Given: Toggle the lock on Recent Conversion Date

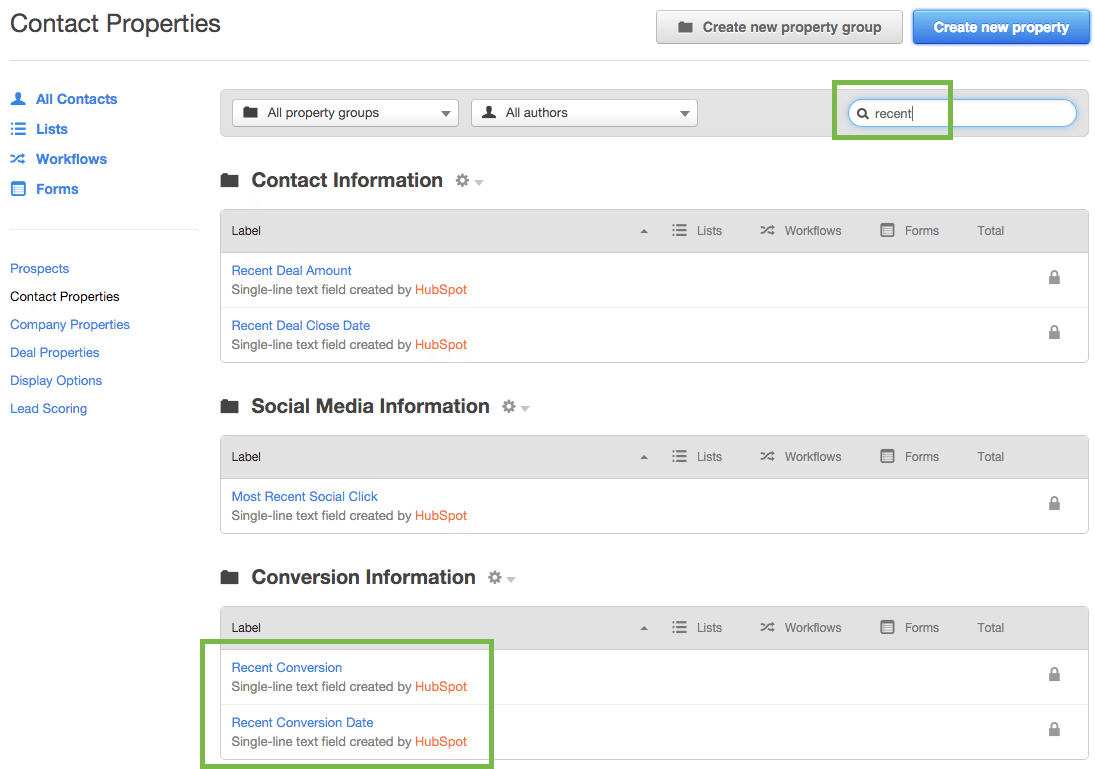Looking at the screenshot, I should pos(1054,729).
